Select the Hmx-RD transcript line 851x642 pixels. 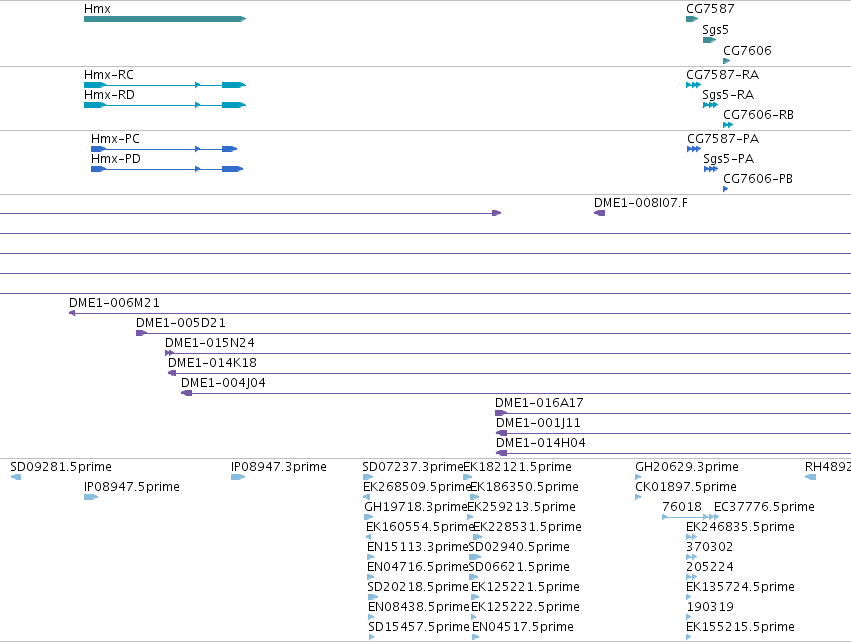[x=165, y=105]
